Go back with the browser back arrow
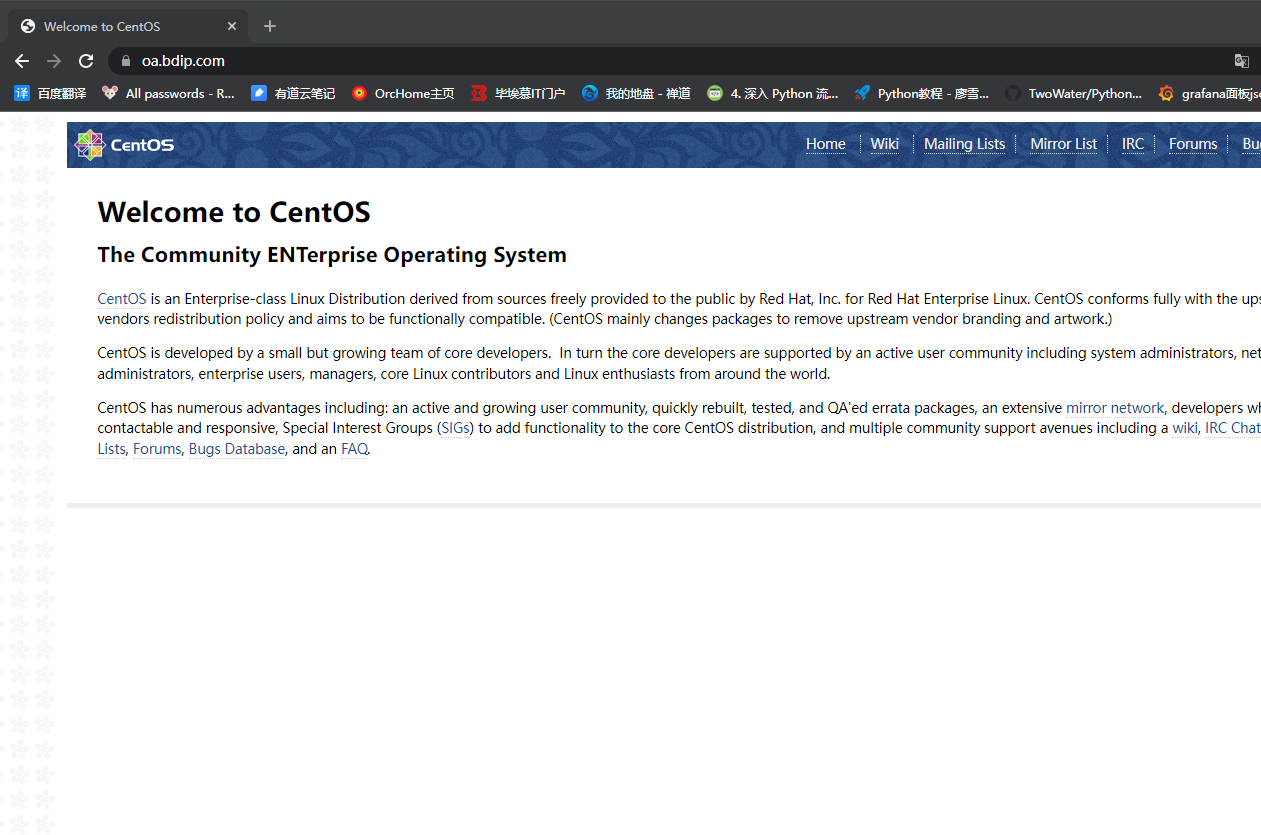The image size is (1261, 835). 22,61
